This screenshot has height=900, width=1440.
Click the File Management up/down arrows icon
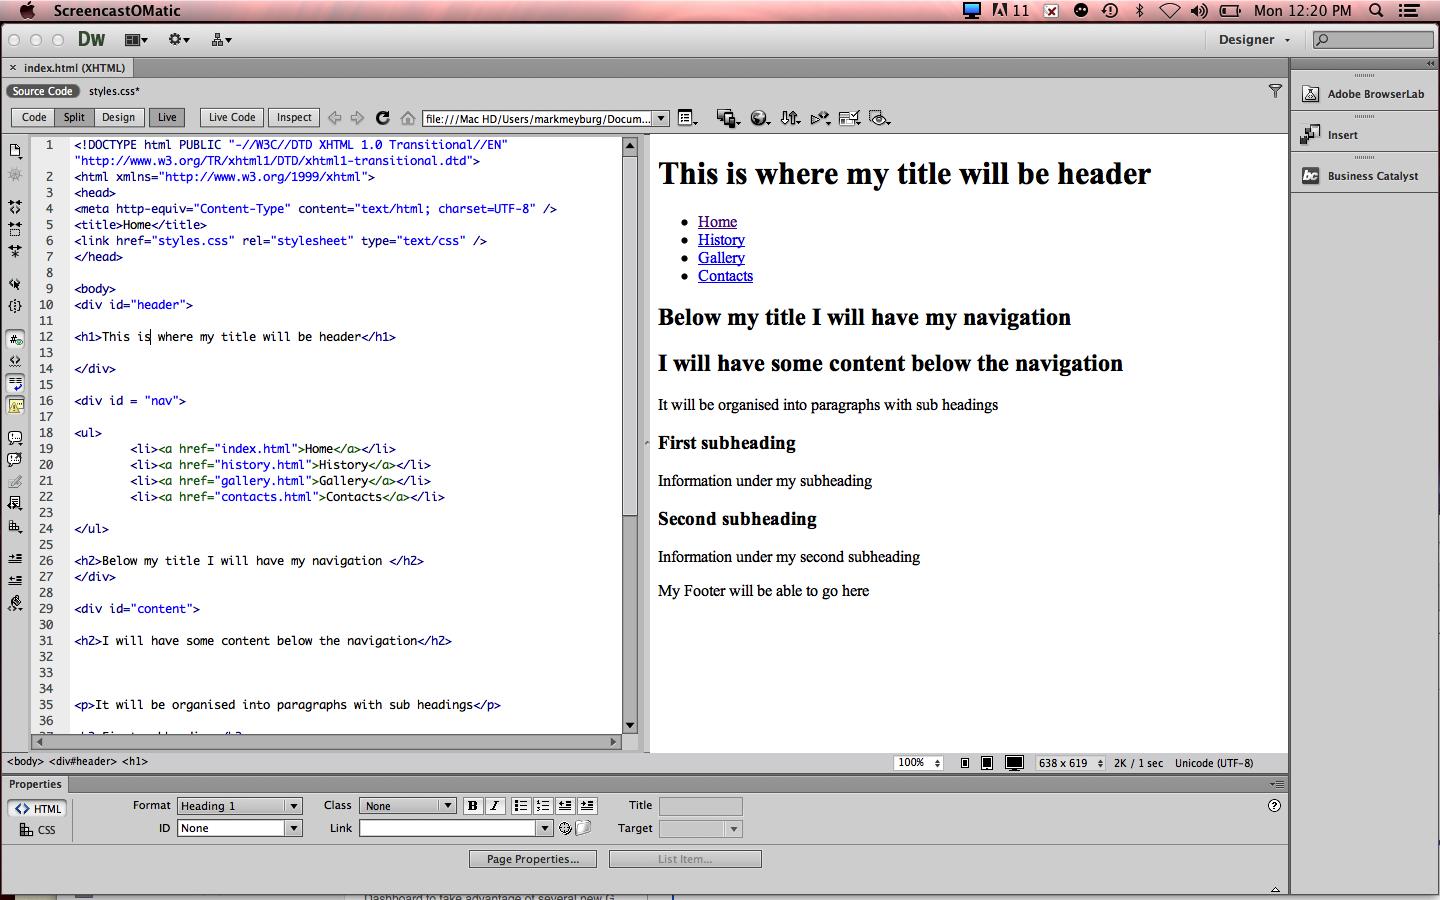click(x=789, y=118)
